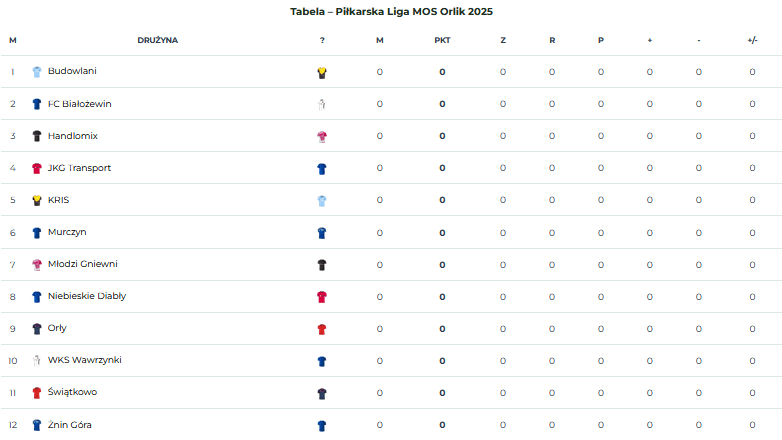Open the Orły team link

[x=57, y=328]
